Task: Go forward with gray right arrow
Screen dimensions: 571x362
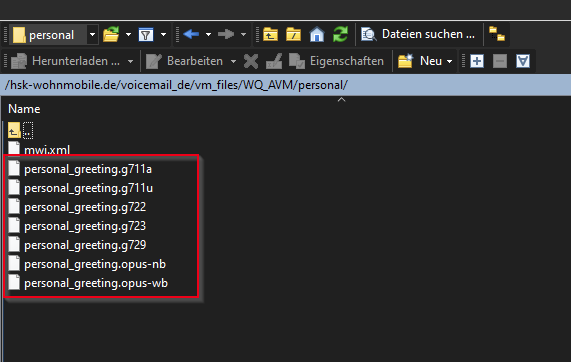Action: point(226,35)
